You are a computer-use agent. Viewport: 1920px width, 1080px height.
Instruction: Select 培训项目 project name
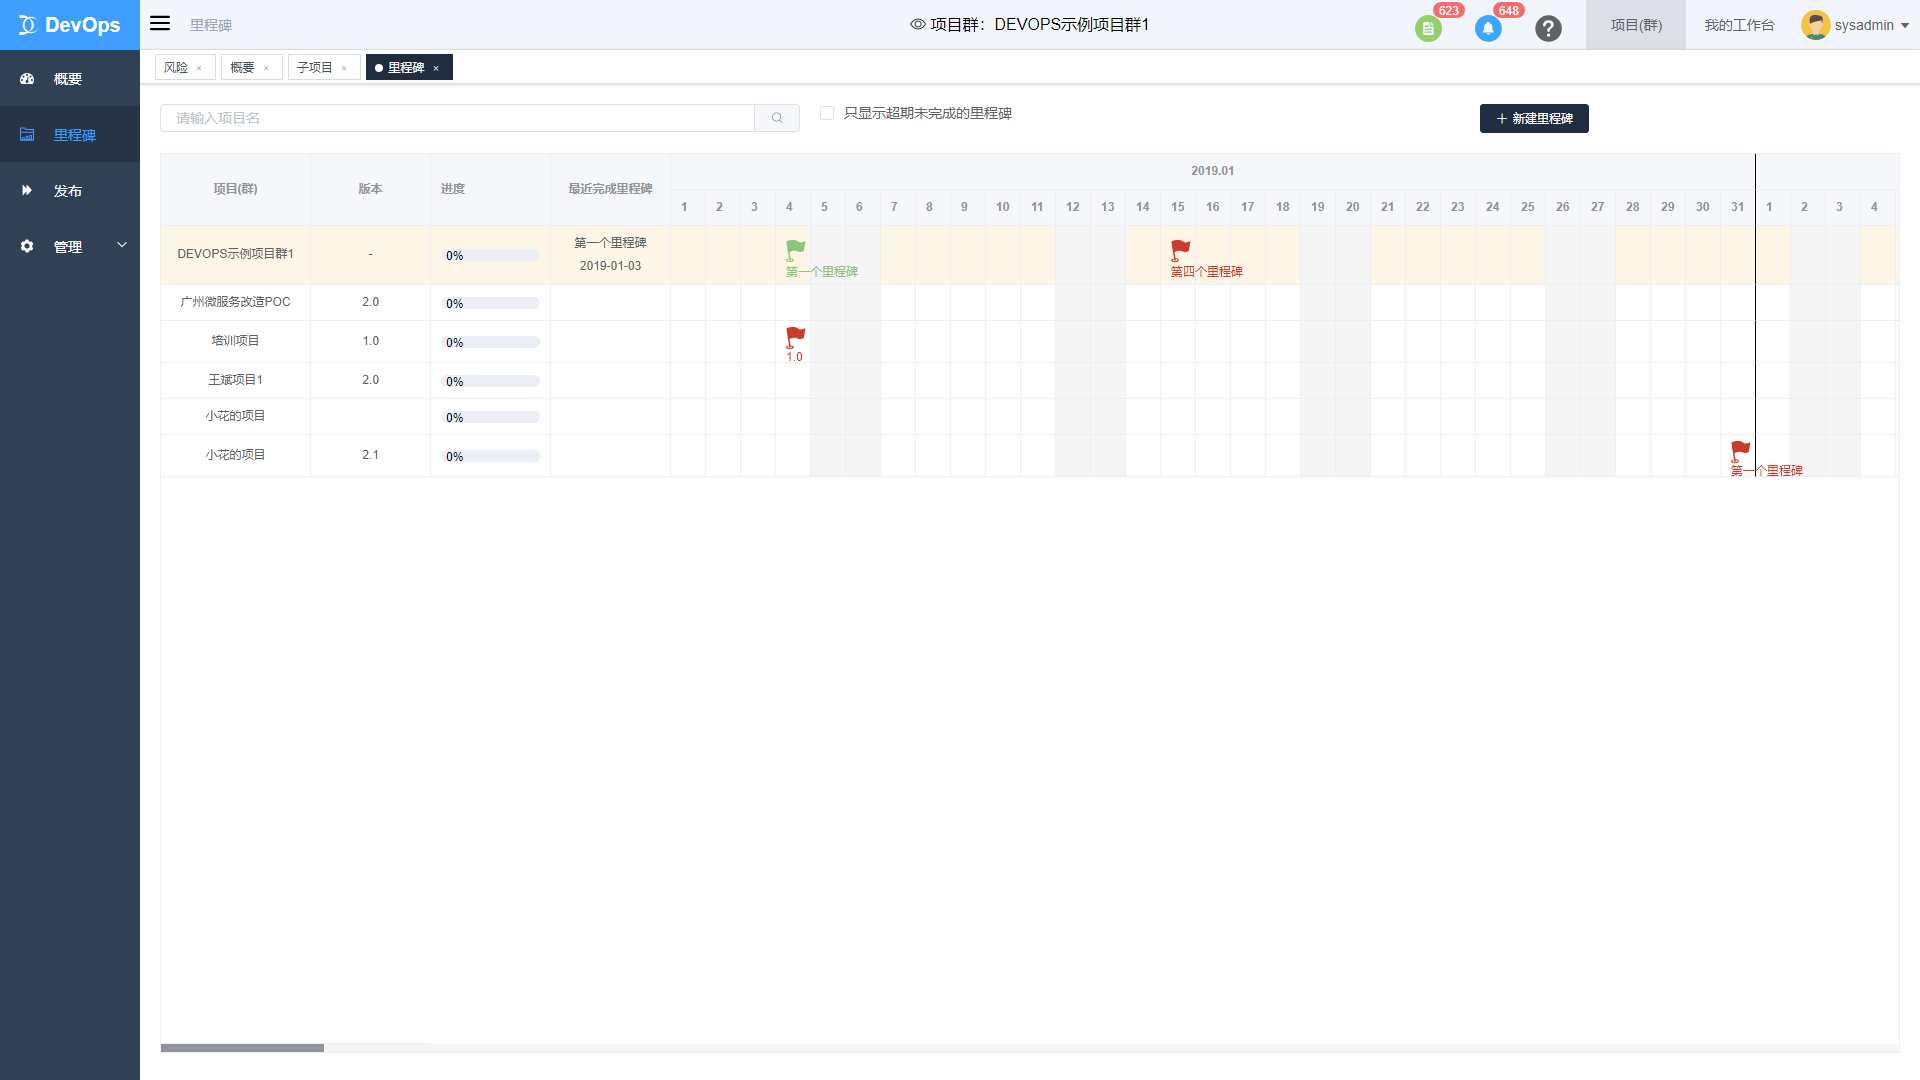pyautogui.click(x=235, y=341)
